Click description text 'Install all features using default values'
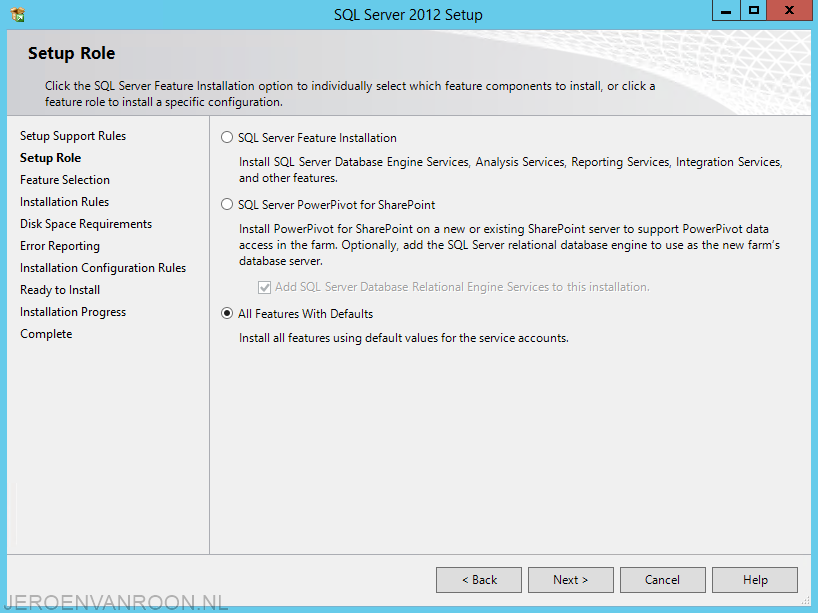The width and height of the screenshot is (818, 613). click(x=404, y=338)
